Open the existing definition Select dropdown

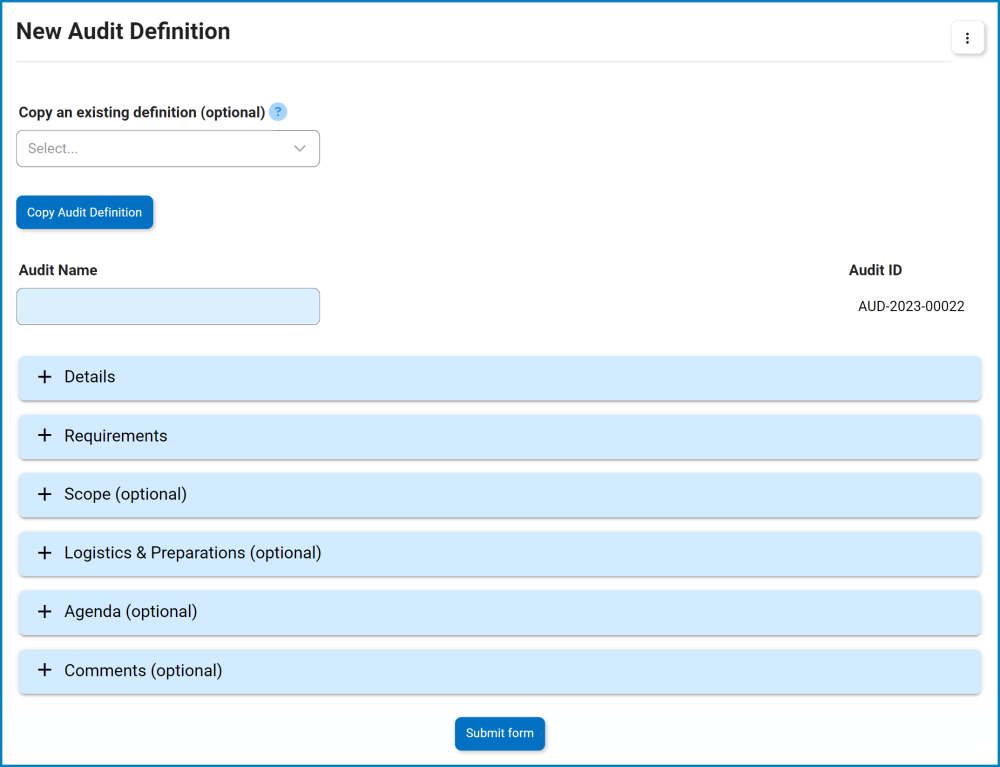(x=168, y=148)
